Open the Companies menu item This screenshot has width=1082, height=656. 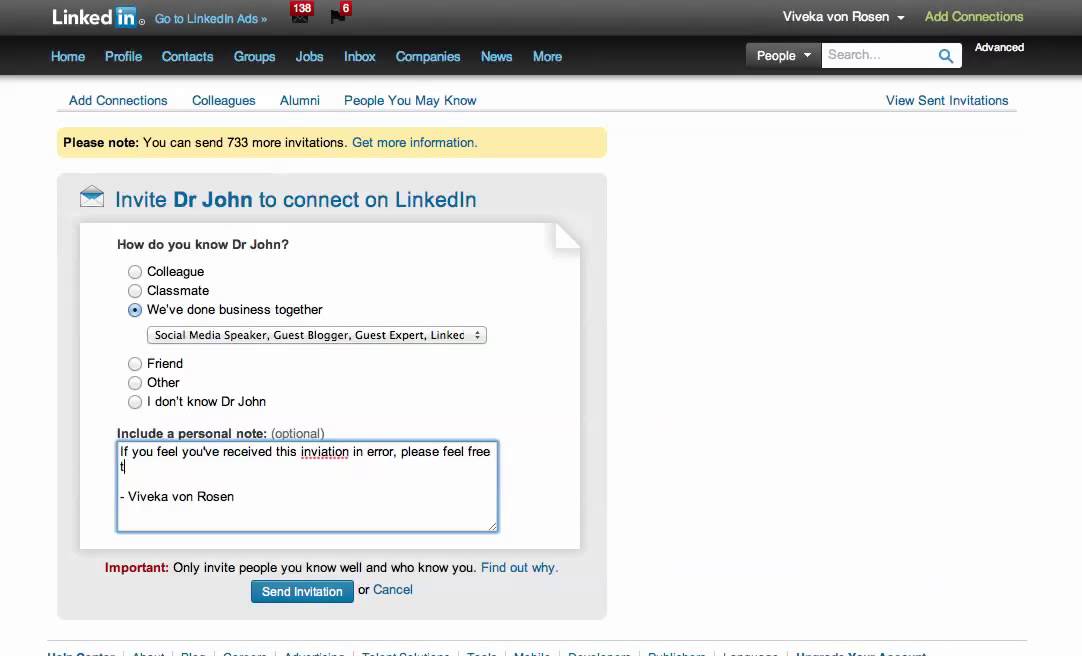click(x=428, y=57)
